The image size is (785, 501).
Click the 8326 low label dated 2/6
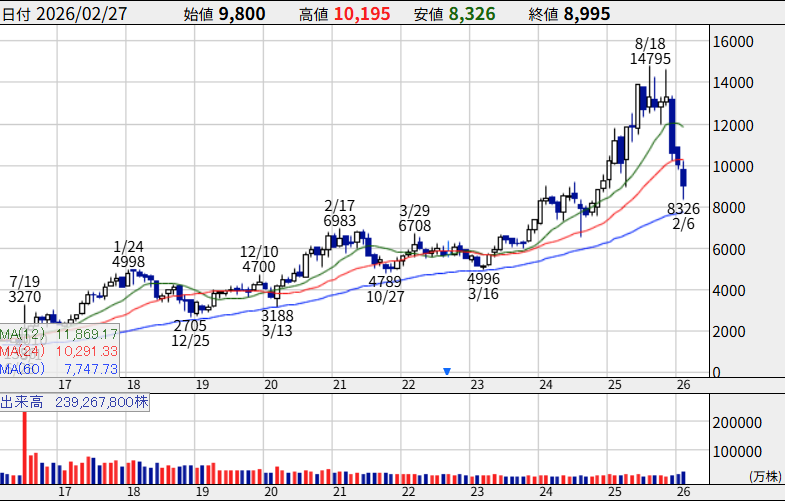683,209
